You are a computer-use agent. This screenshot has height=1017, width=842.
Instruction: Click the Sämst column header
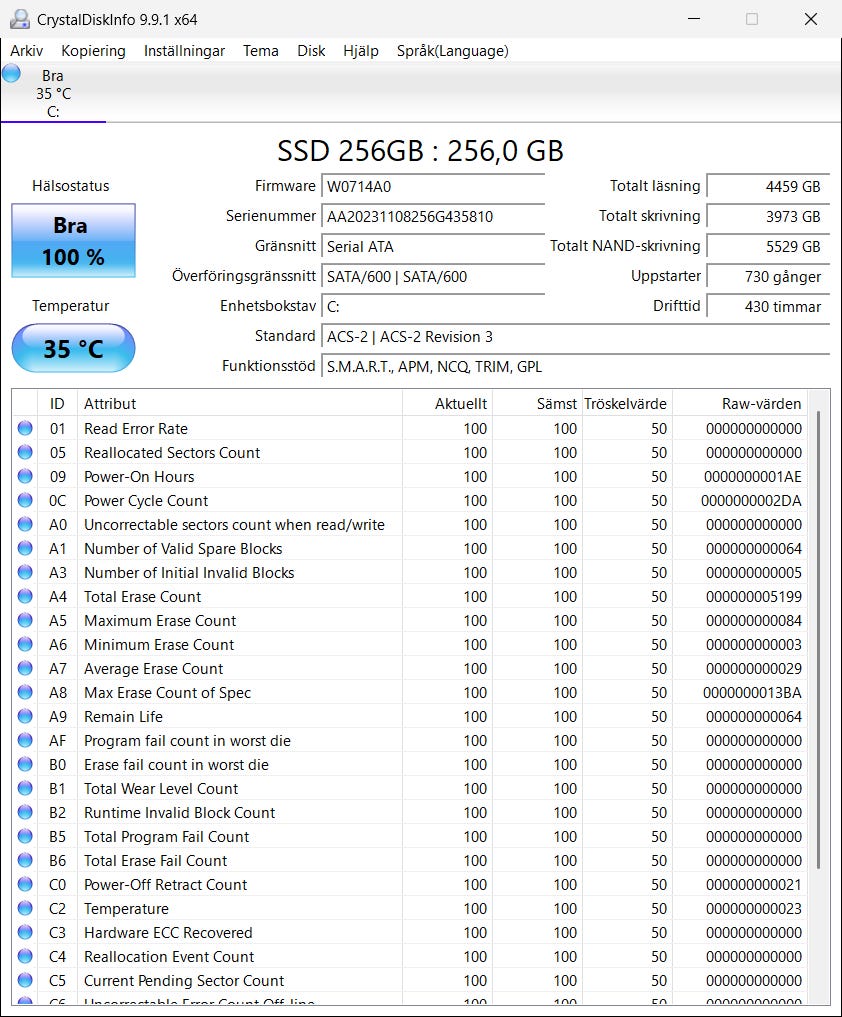pyautogui.click(x=538, y=403)
